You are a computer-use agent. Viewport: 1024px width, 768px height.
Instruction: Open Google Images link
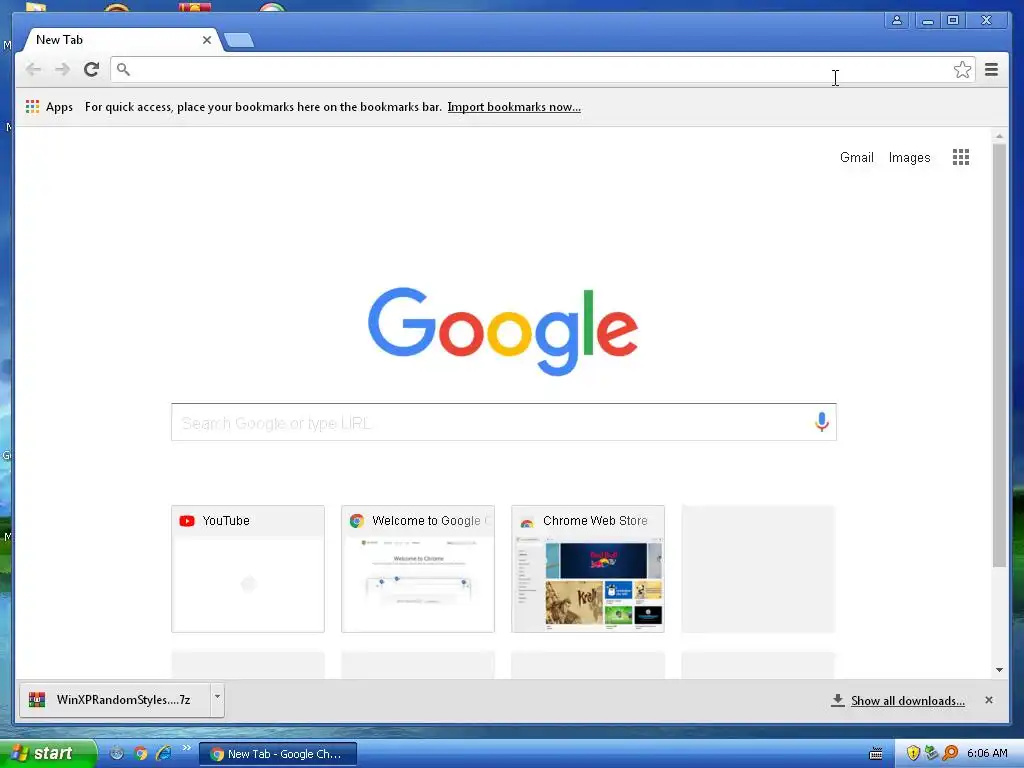point(909,157)
